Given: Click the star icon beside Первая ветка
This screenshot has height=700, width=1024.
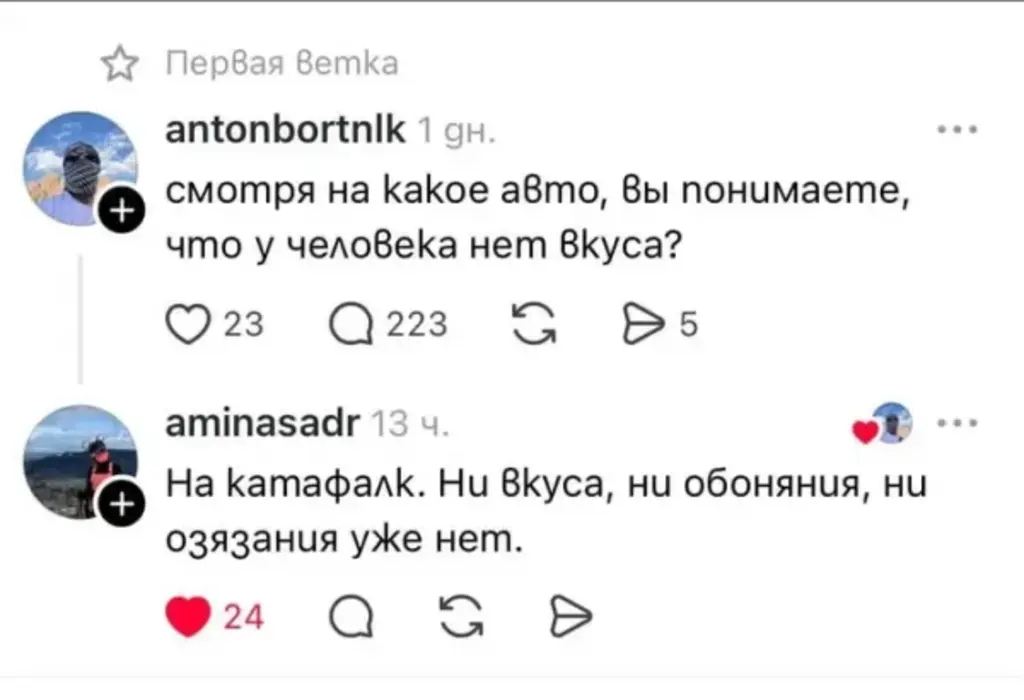Looking at the screenshot, I should coord(120,65).
